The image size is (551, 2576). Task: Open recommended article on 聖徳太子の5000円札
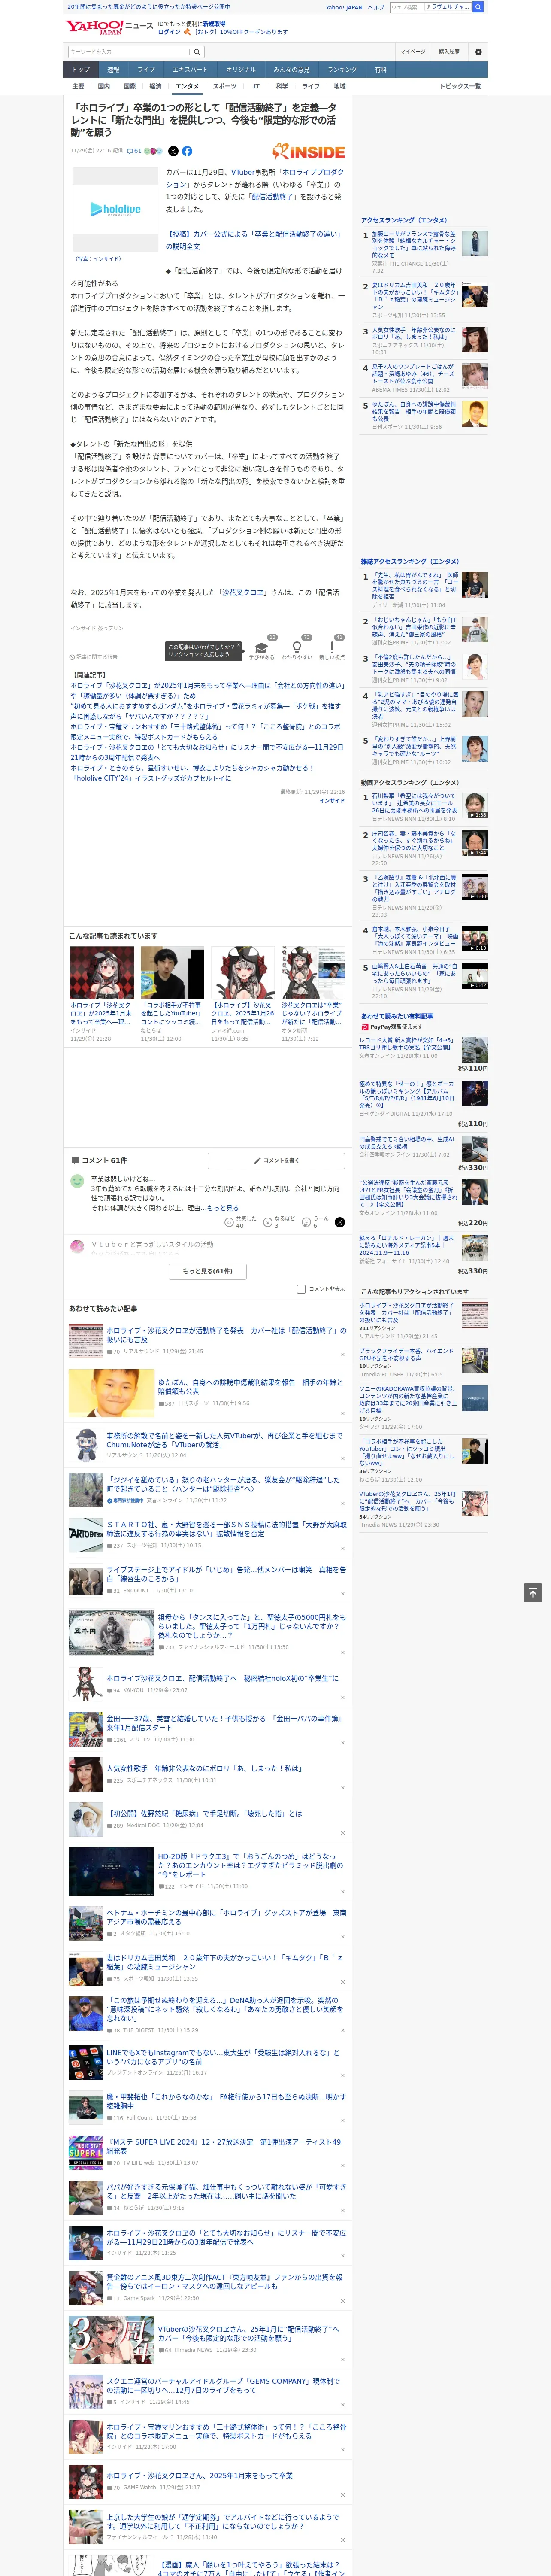(251, 1625)
